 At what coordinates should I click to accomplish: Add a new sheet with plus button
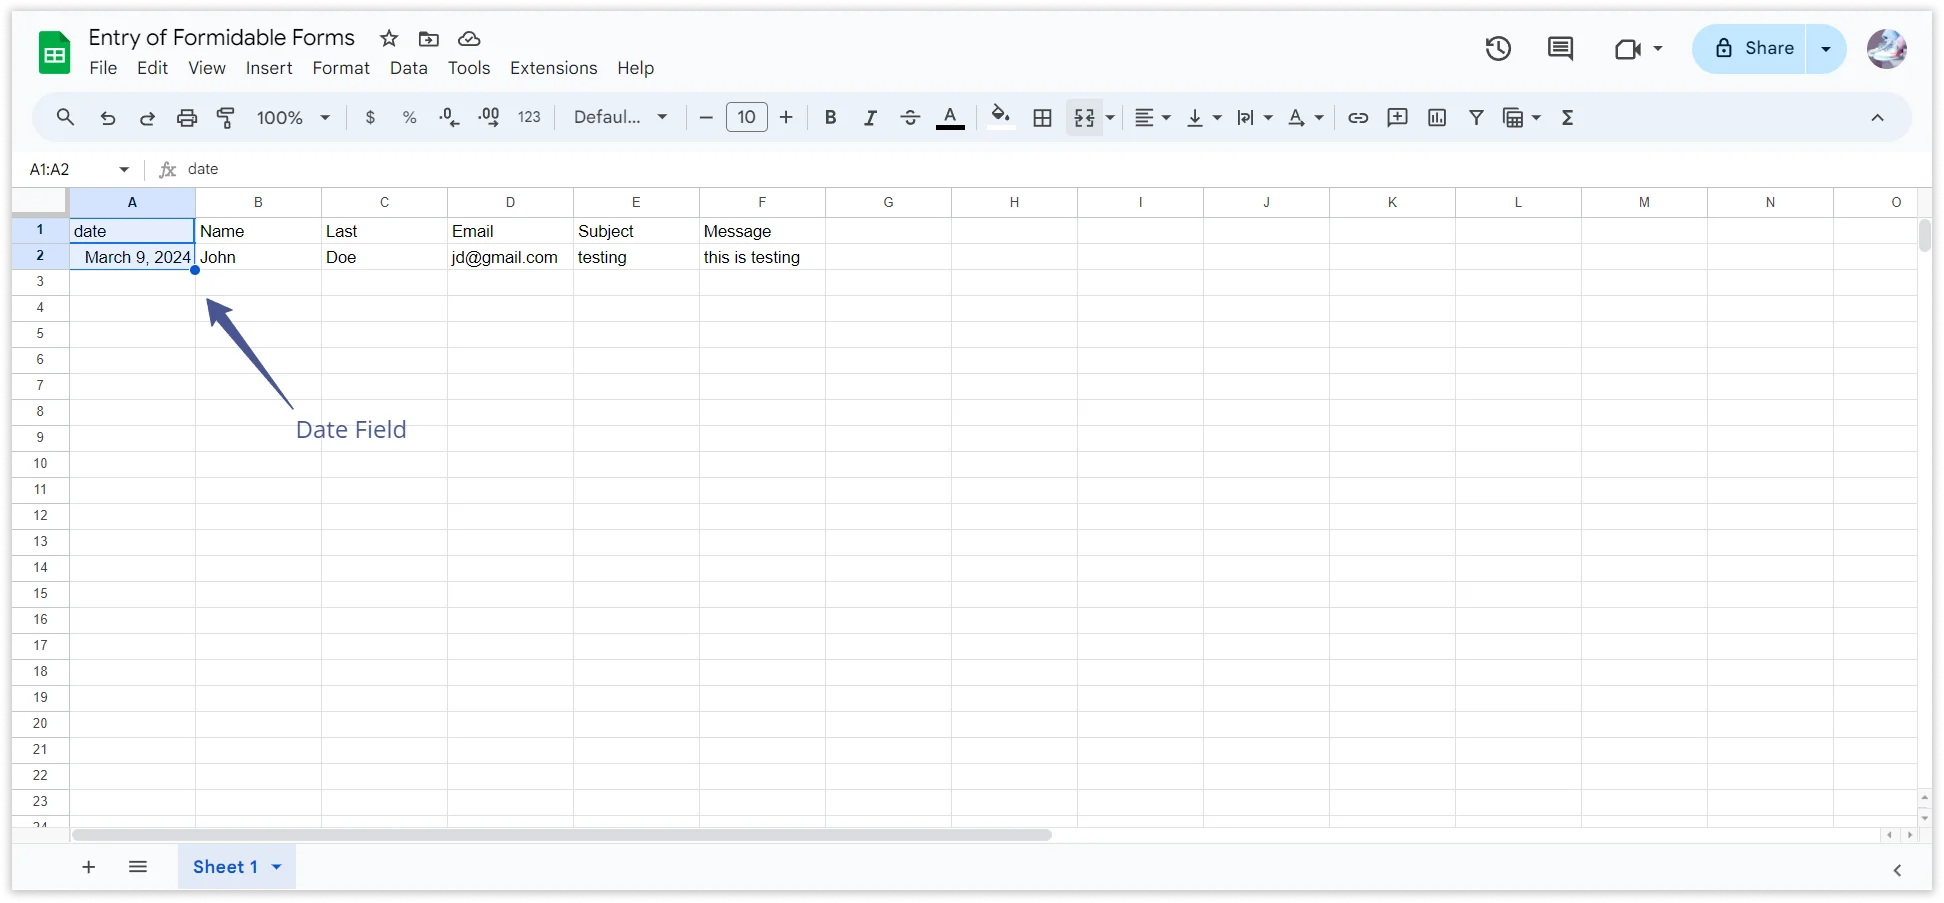point(89,867)
